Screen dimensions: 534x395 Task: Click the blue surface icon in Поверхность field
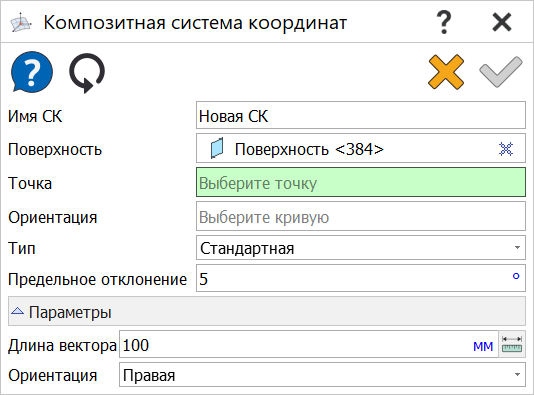point(217,148)
